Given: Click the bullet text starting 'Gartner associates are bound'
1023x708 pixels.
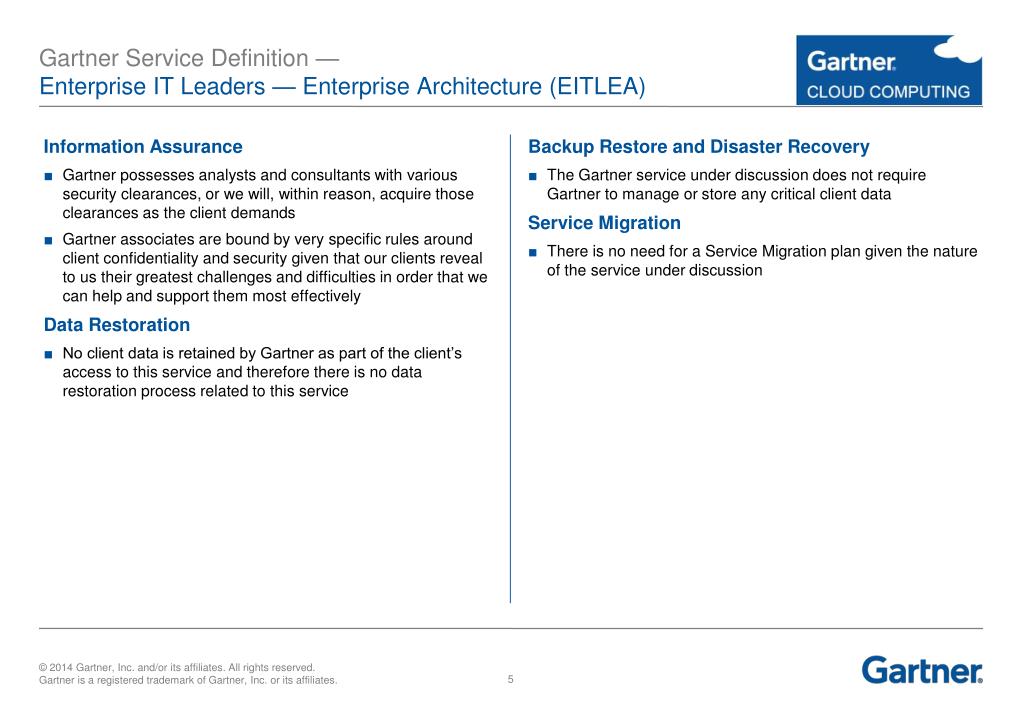Looking at the screenshot, I should coord(275,268).
